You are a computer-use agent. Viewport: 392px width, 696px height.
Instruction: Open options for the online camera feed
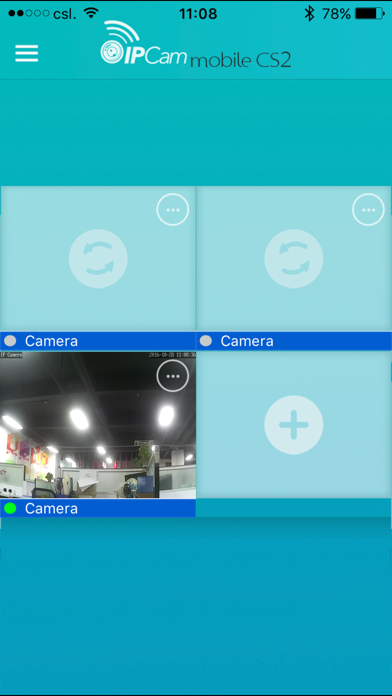pos(173,376)
